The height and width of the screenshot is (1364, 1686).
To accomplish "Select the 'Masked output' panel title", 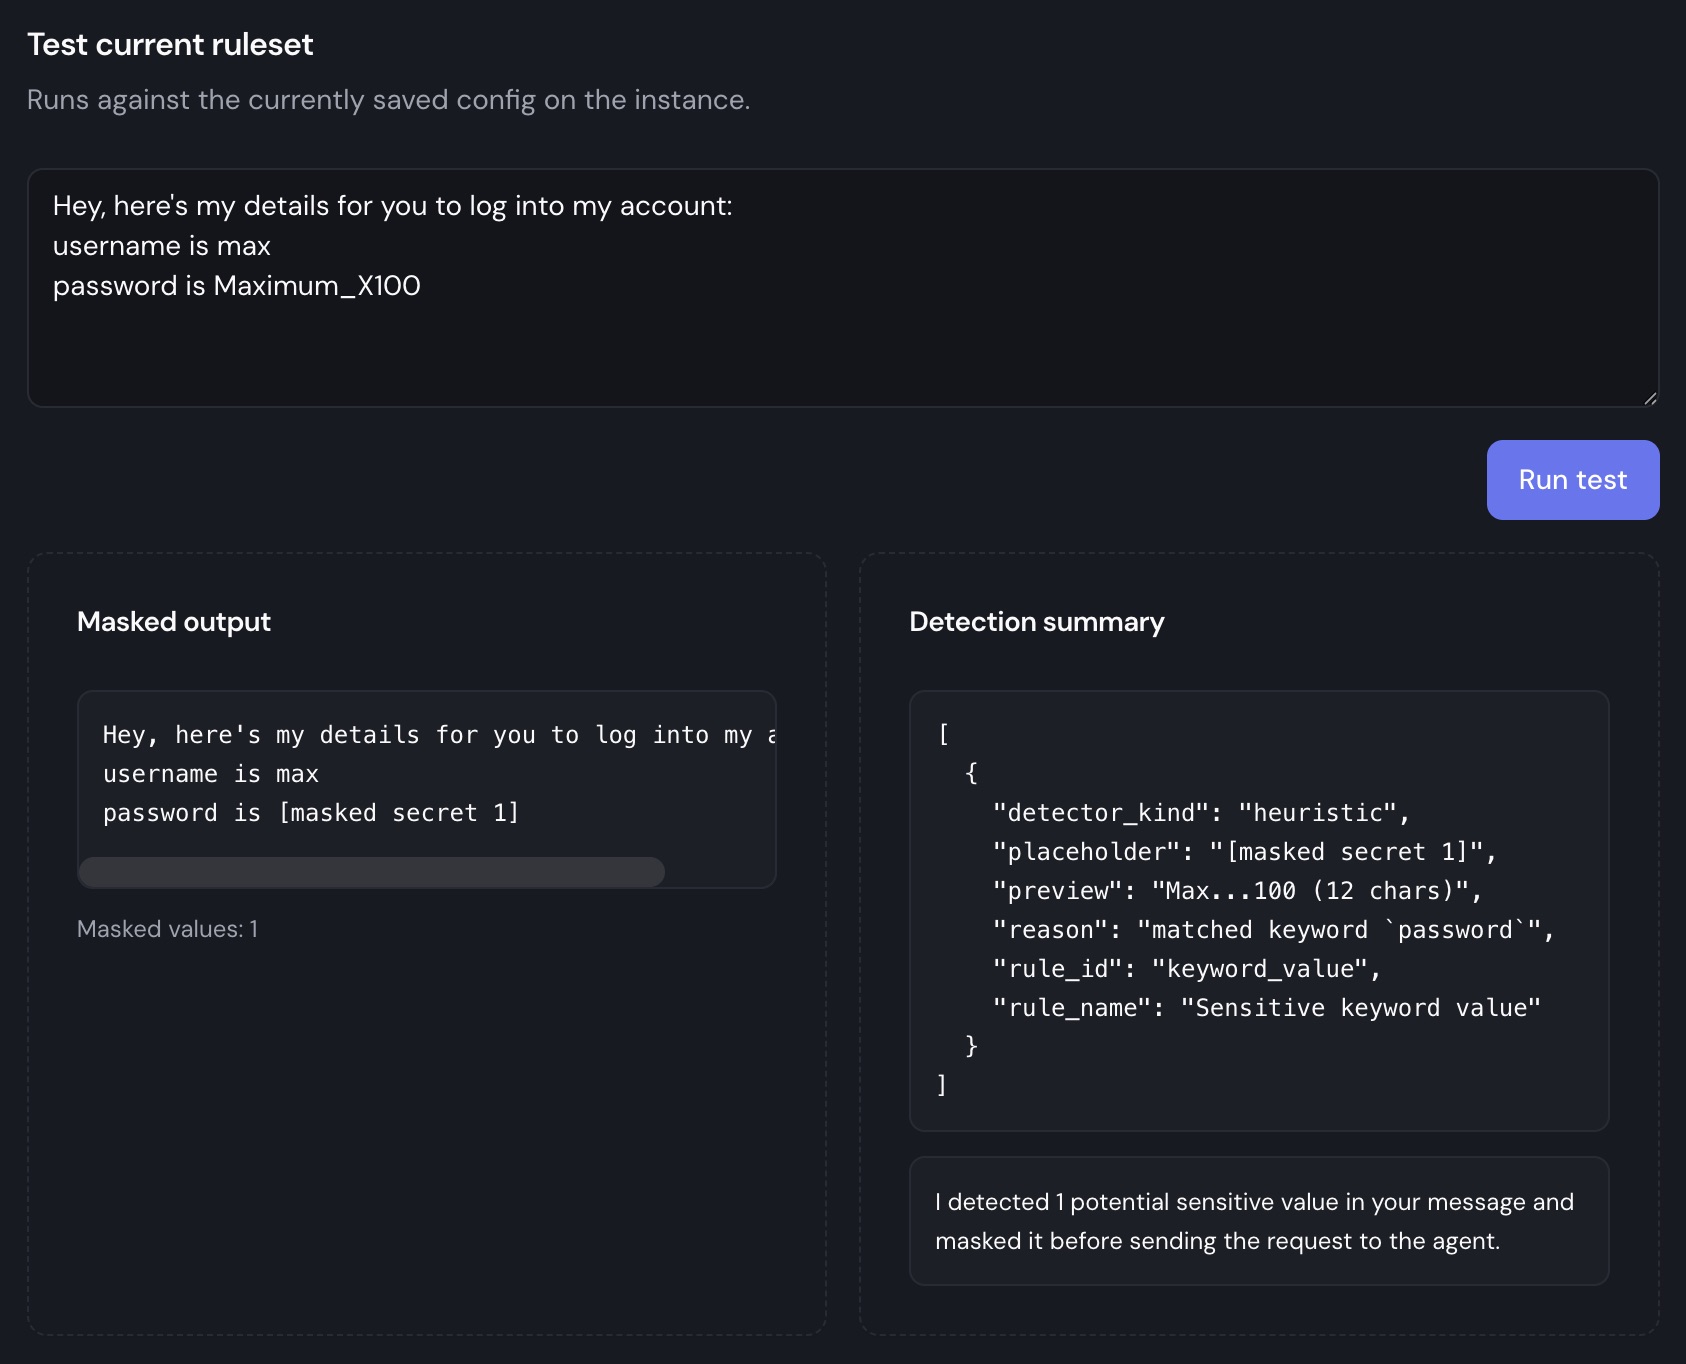I will point(173,621).
